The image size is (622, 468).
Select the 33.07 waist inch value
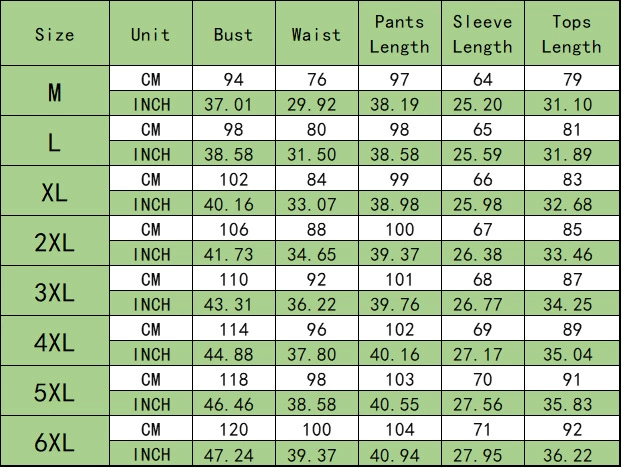click(x=316, y=204)
